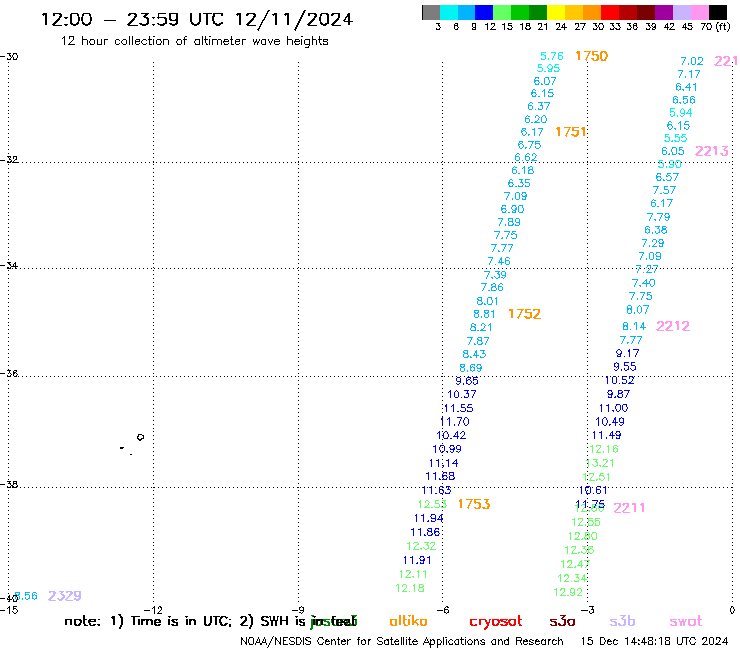Screen dimensions: 740x650
Task: Click the wave height value '6.90'
Action: click(512, 209)
